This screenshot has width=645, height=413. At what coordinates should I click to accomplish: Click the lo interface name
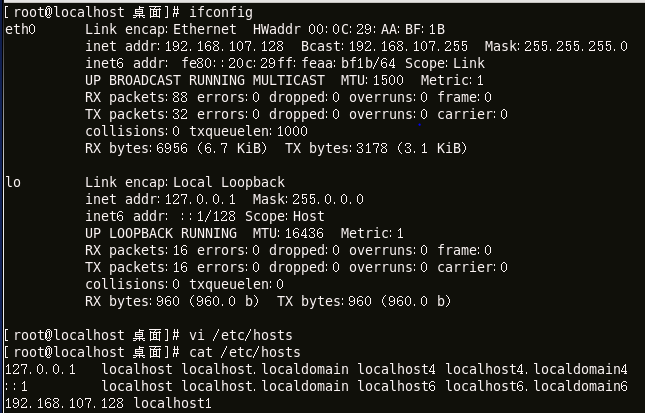(x=13, y=182)
